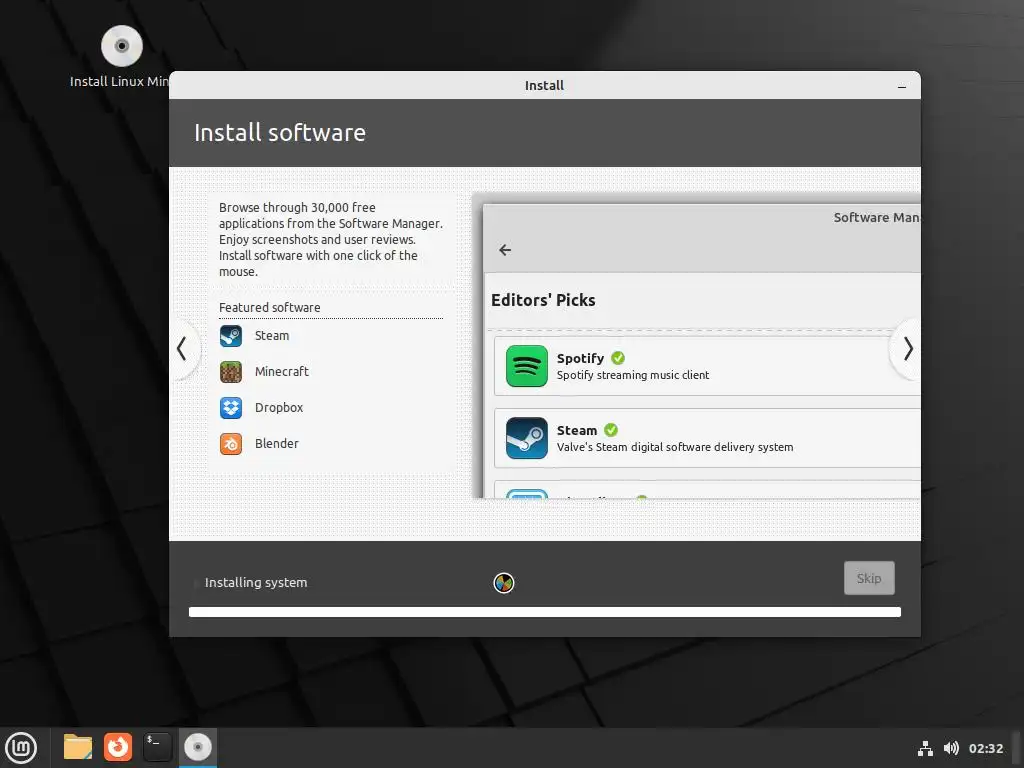The width and height of the screenshot is (1024, 768).
Task: Minimize the Install window
Action: pyautogui.click(x=902, y=86)
